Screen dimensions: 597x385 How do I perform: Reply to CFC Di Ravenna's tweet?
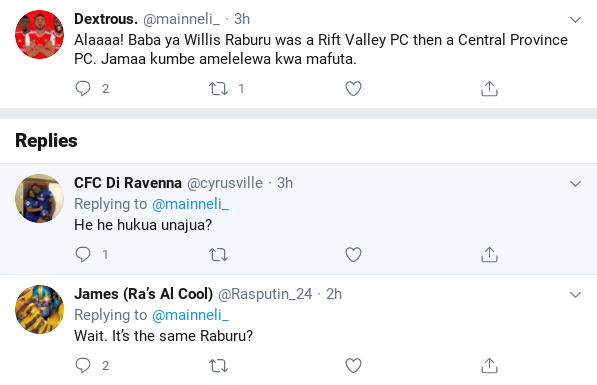(83, 254)
